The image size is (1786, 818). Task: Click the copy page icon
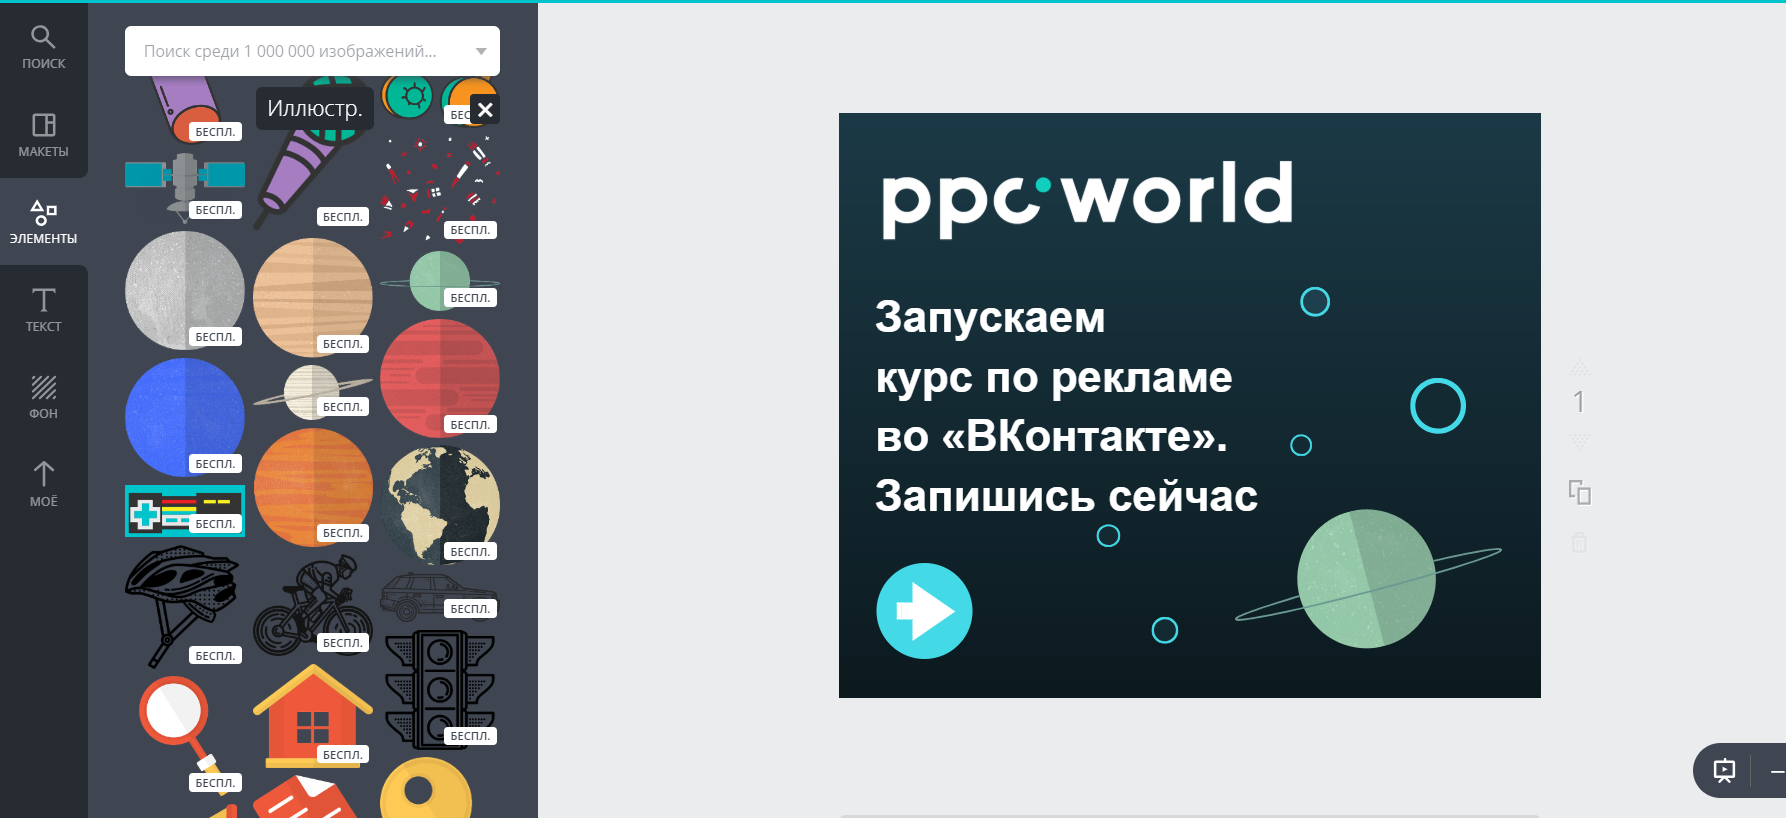(1579, 492)
